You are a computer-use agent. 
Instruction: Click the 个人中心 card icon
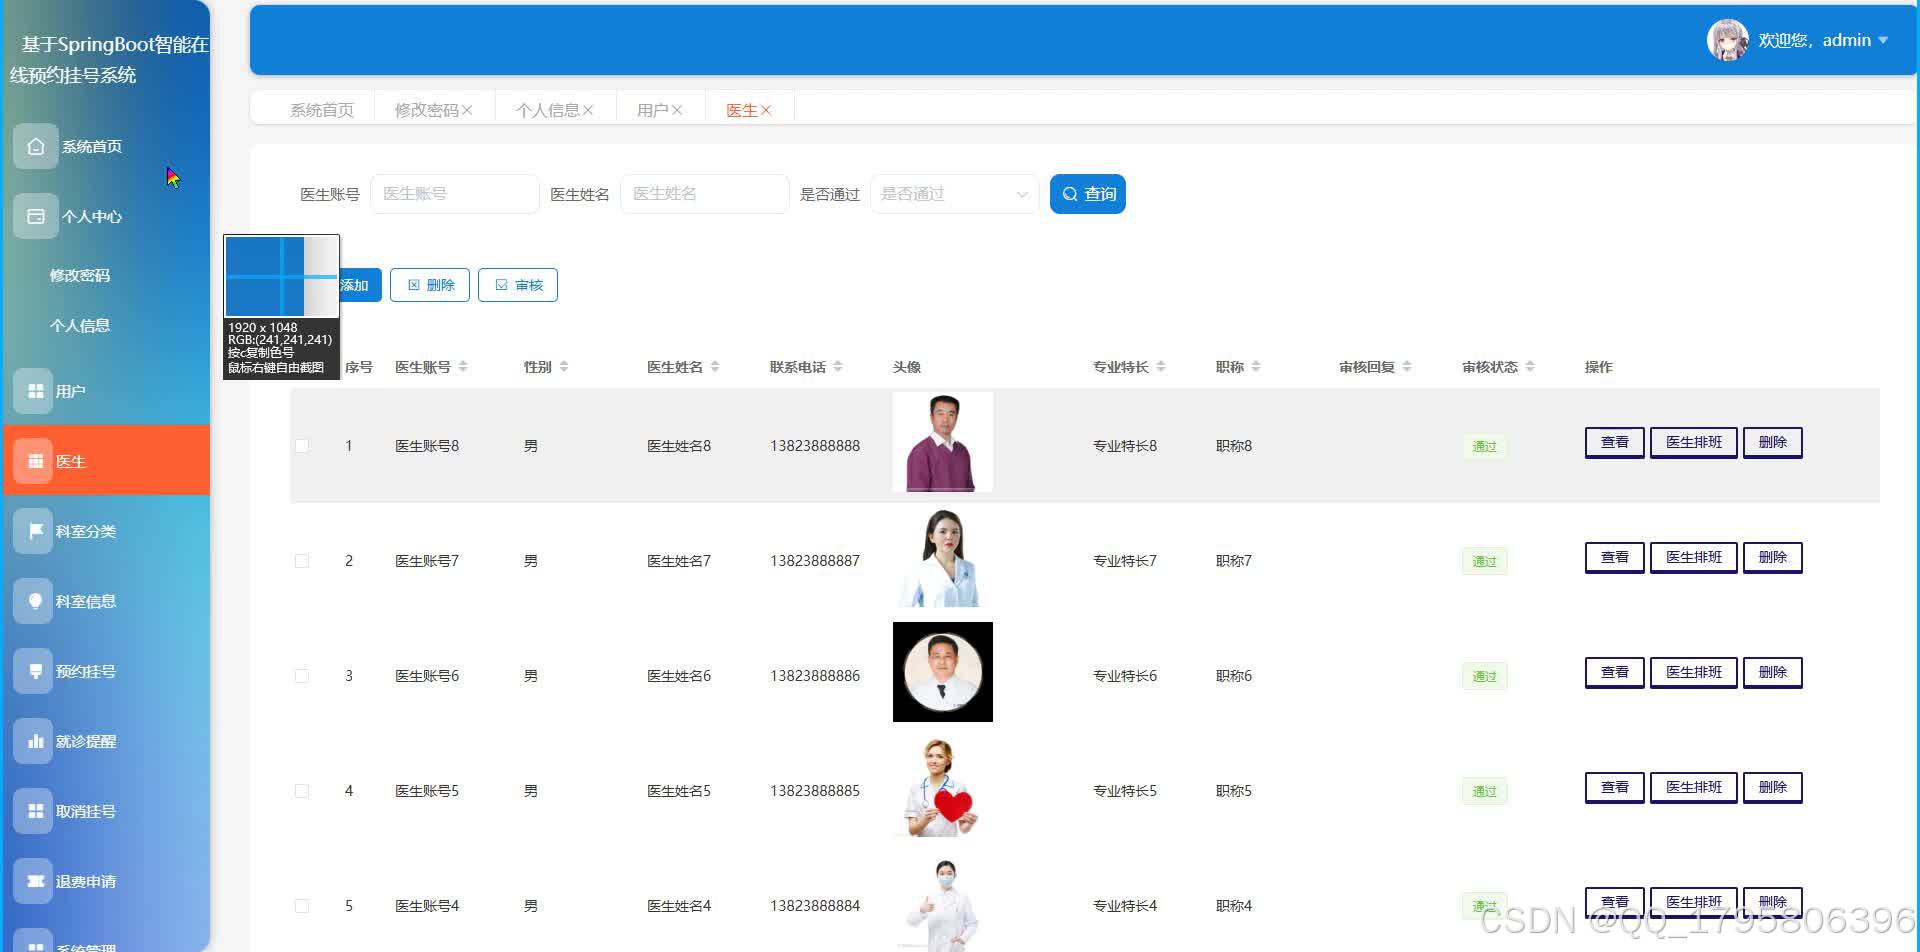35,216
